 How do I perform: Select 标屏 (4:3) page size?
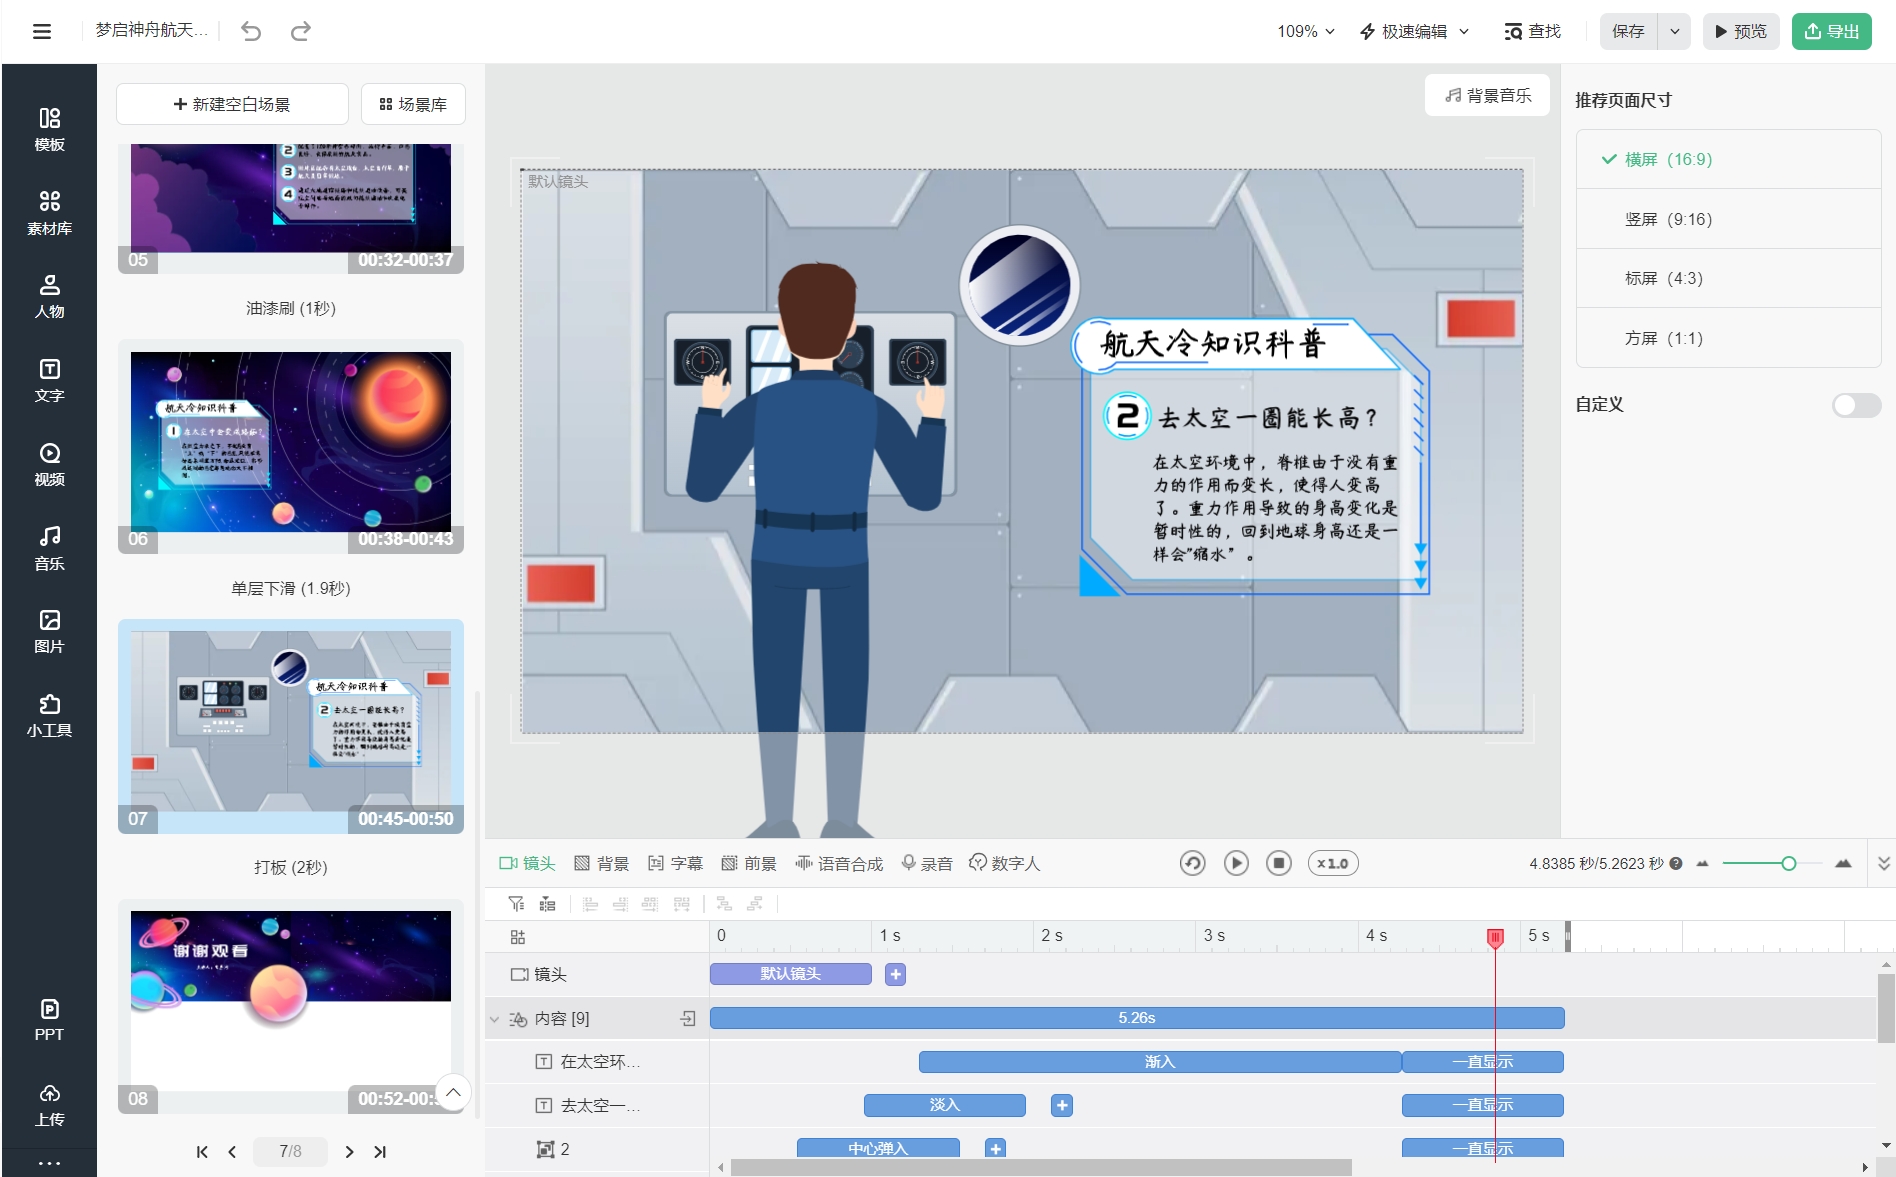[x=1729, y=278]
